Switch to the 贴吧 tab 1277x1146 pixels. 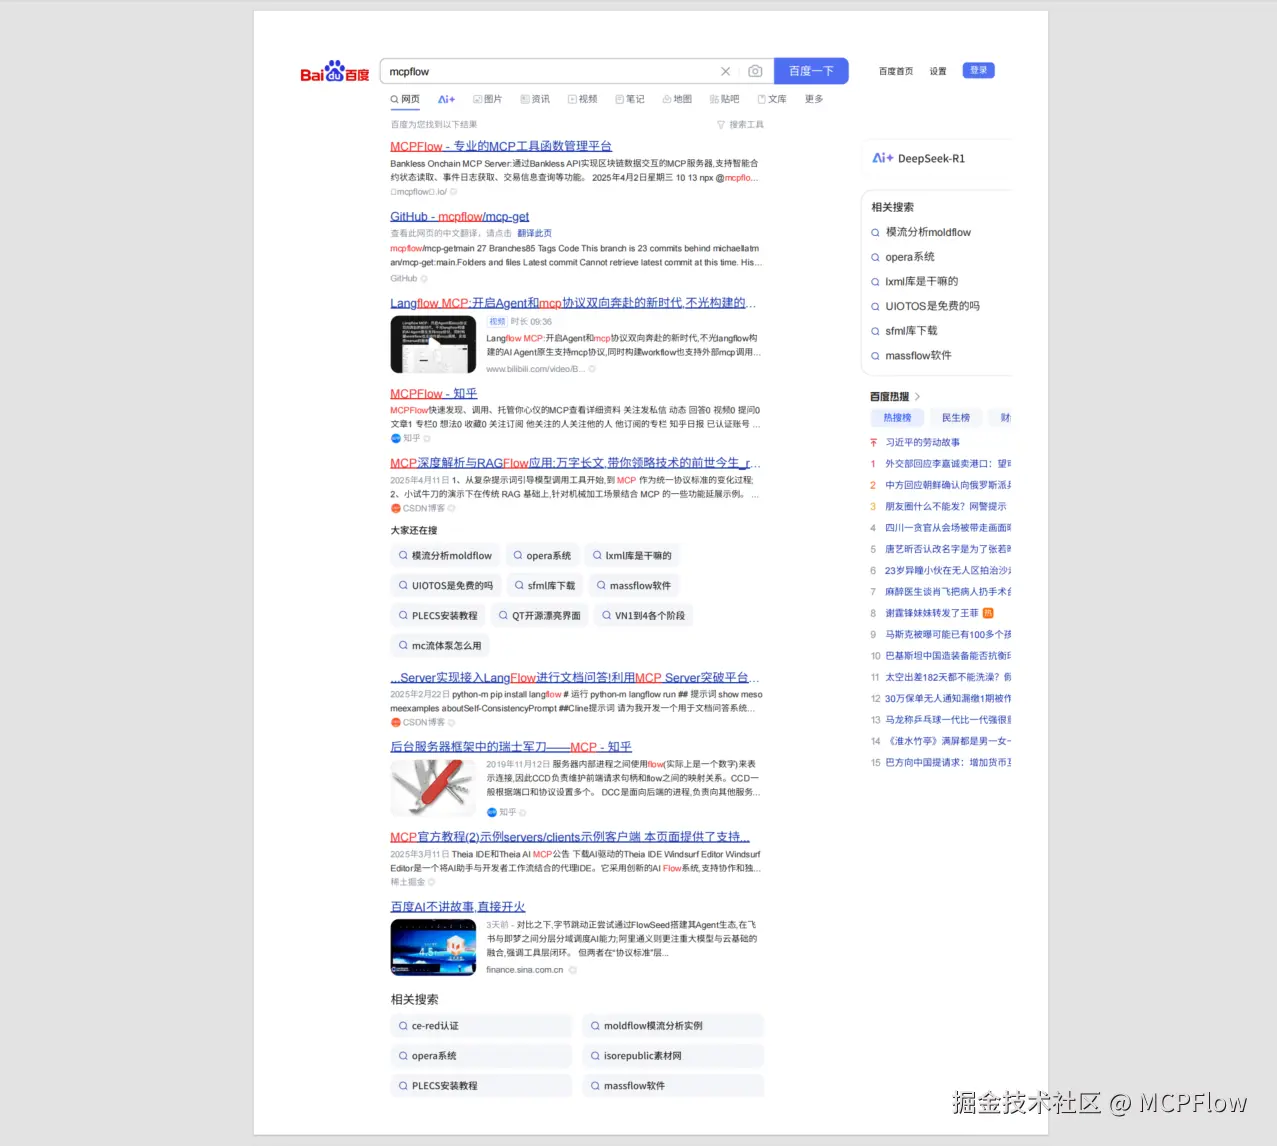point(724,99)
